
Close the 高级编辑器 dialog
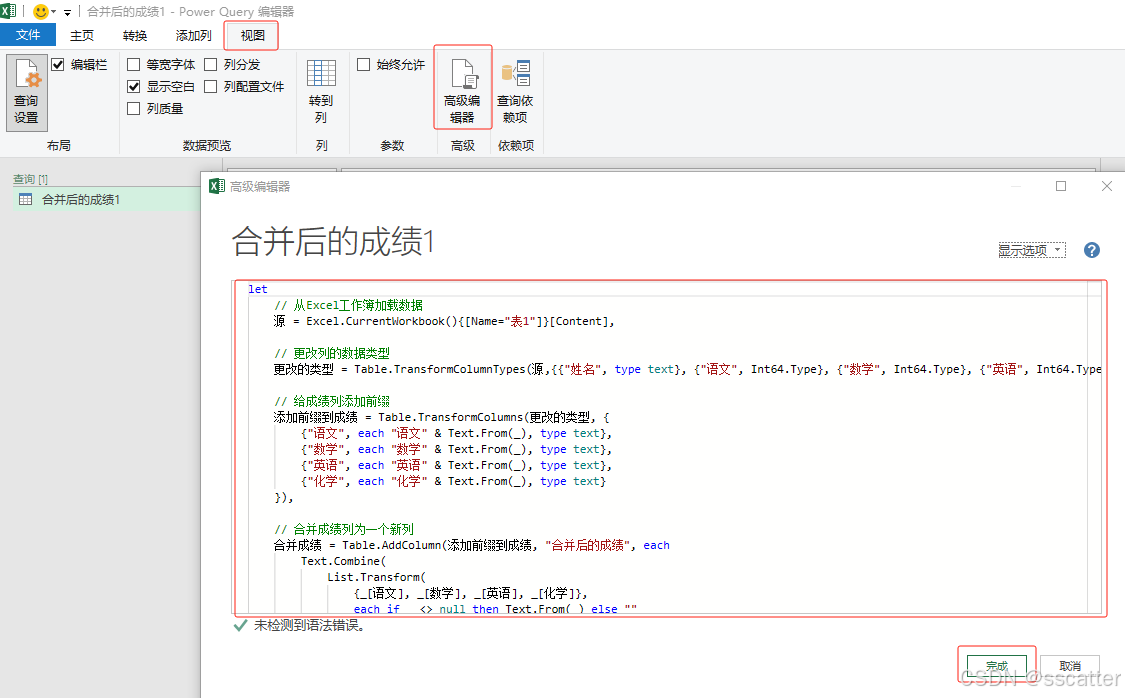point(1106,187)
